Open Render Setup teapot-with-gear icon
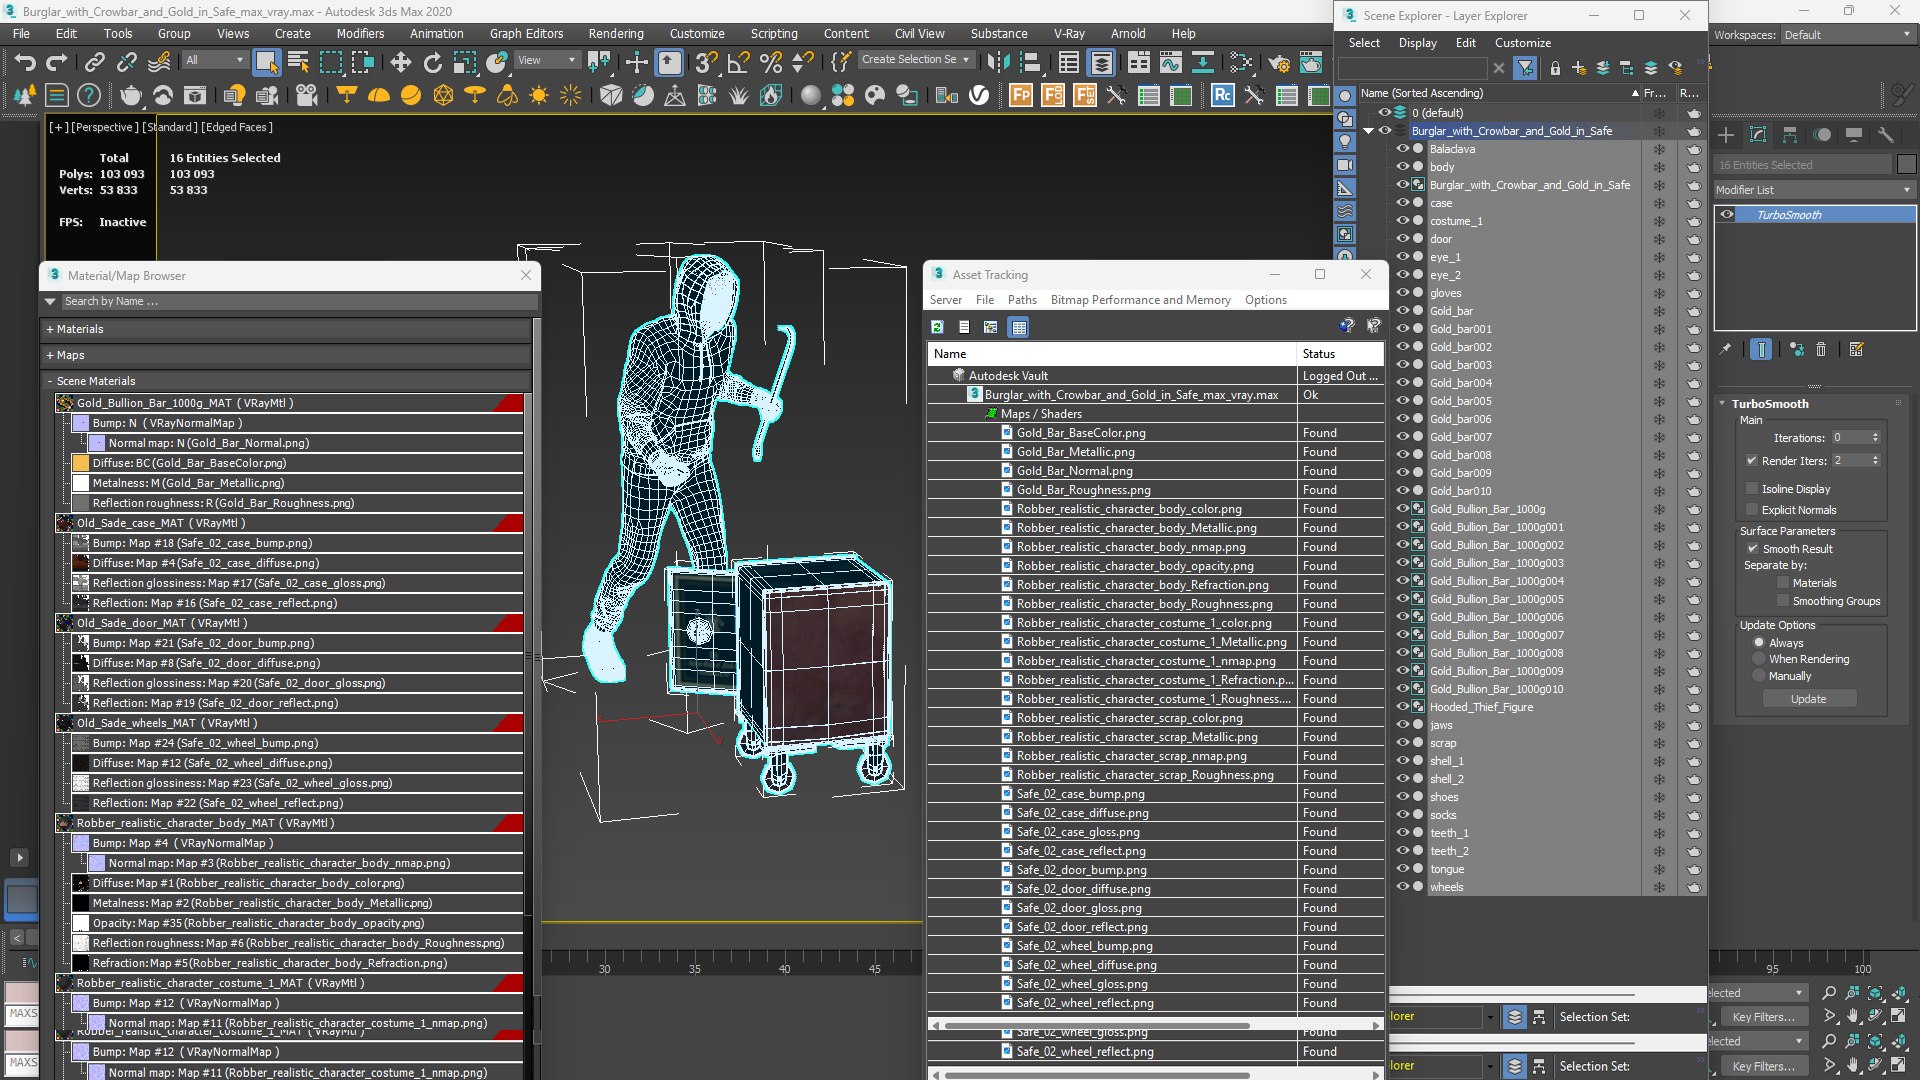 1279,63
